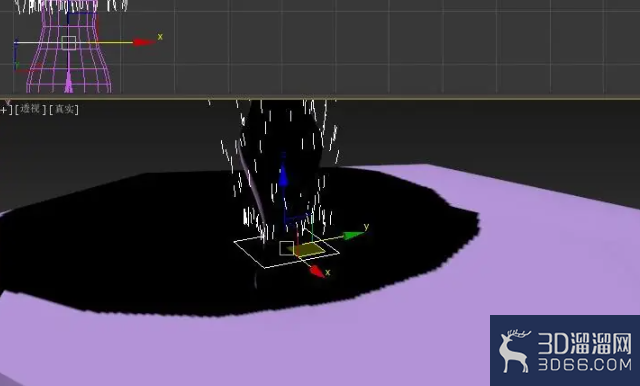Select red X axis arrow in upper viewport
The image size is (640, 386).
(x=143, y=42)
